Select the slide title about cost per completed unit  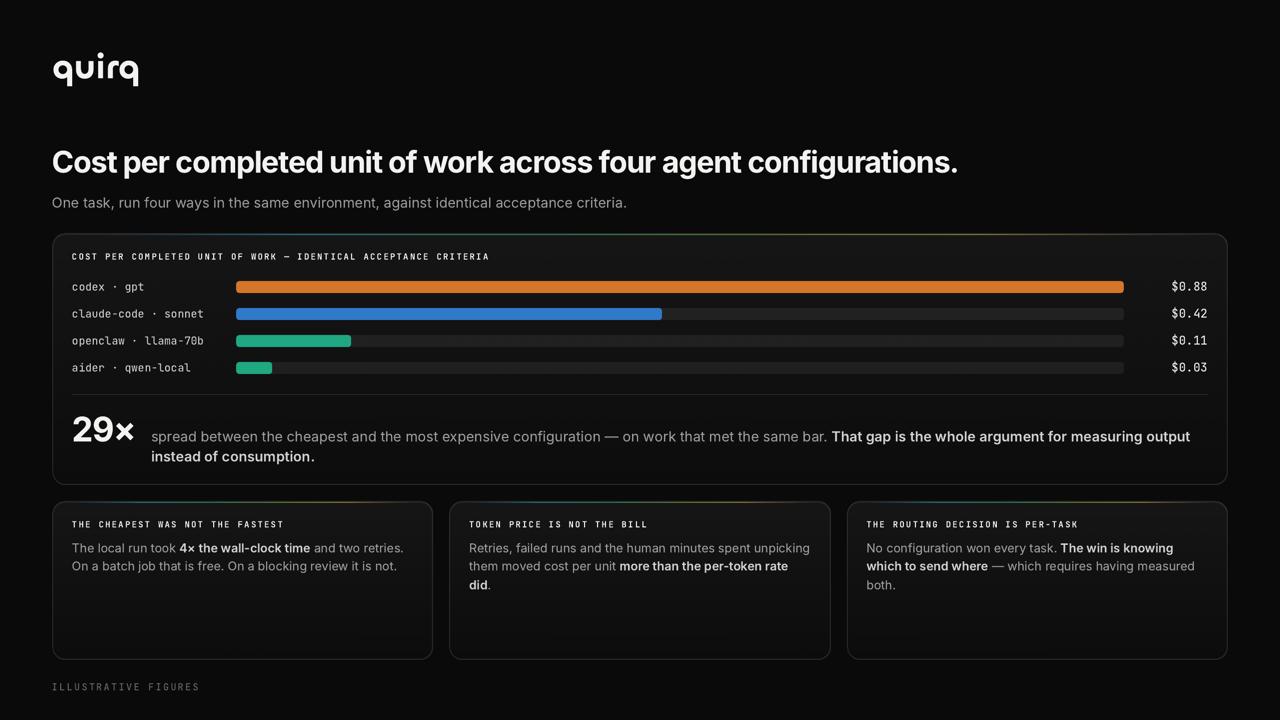click(505, 162)
